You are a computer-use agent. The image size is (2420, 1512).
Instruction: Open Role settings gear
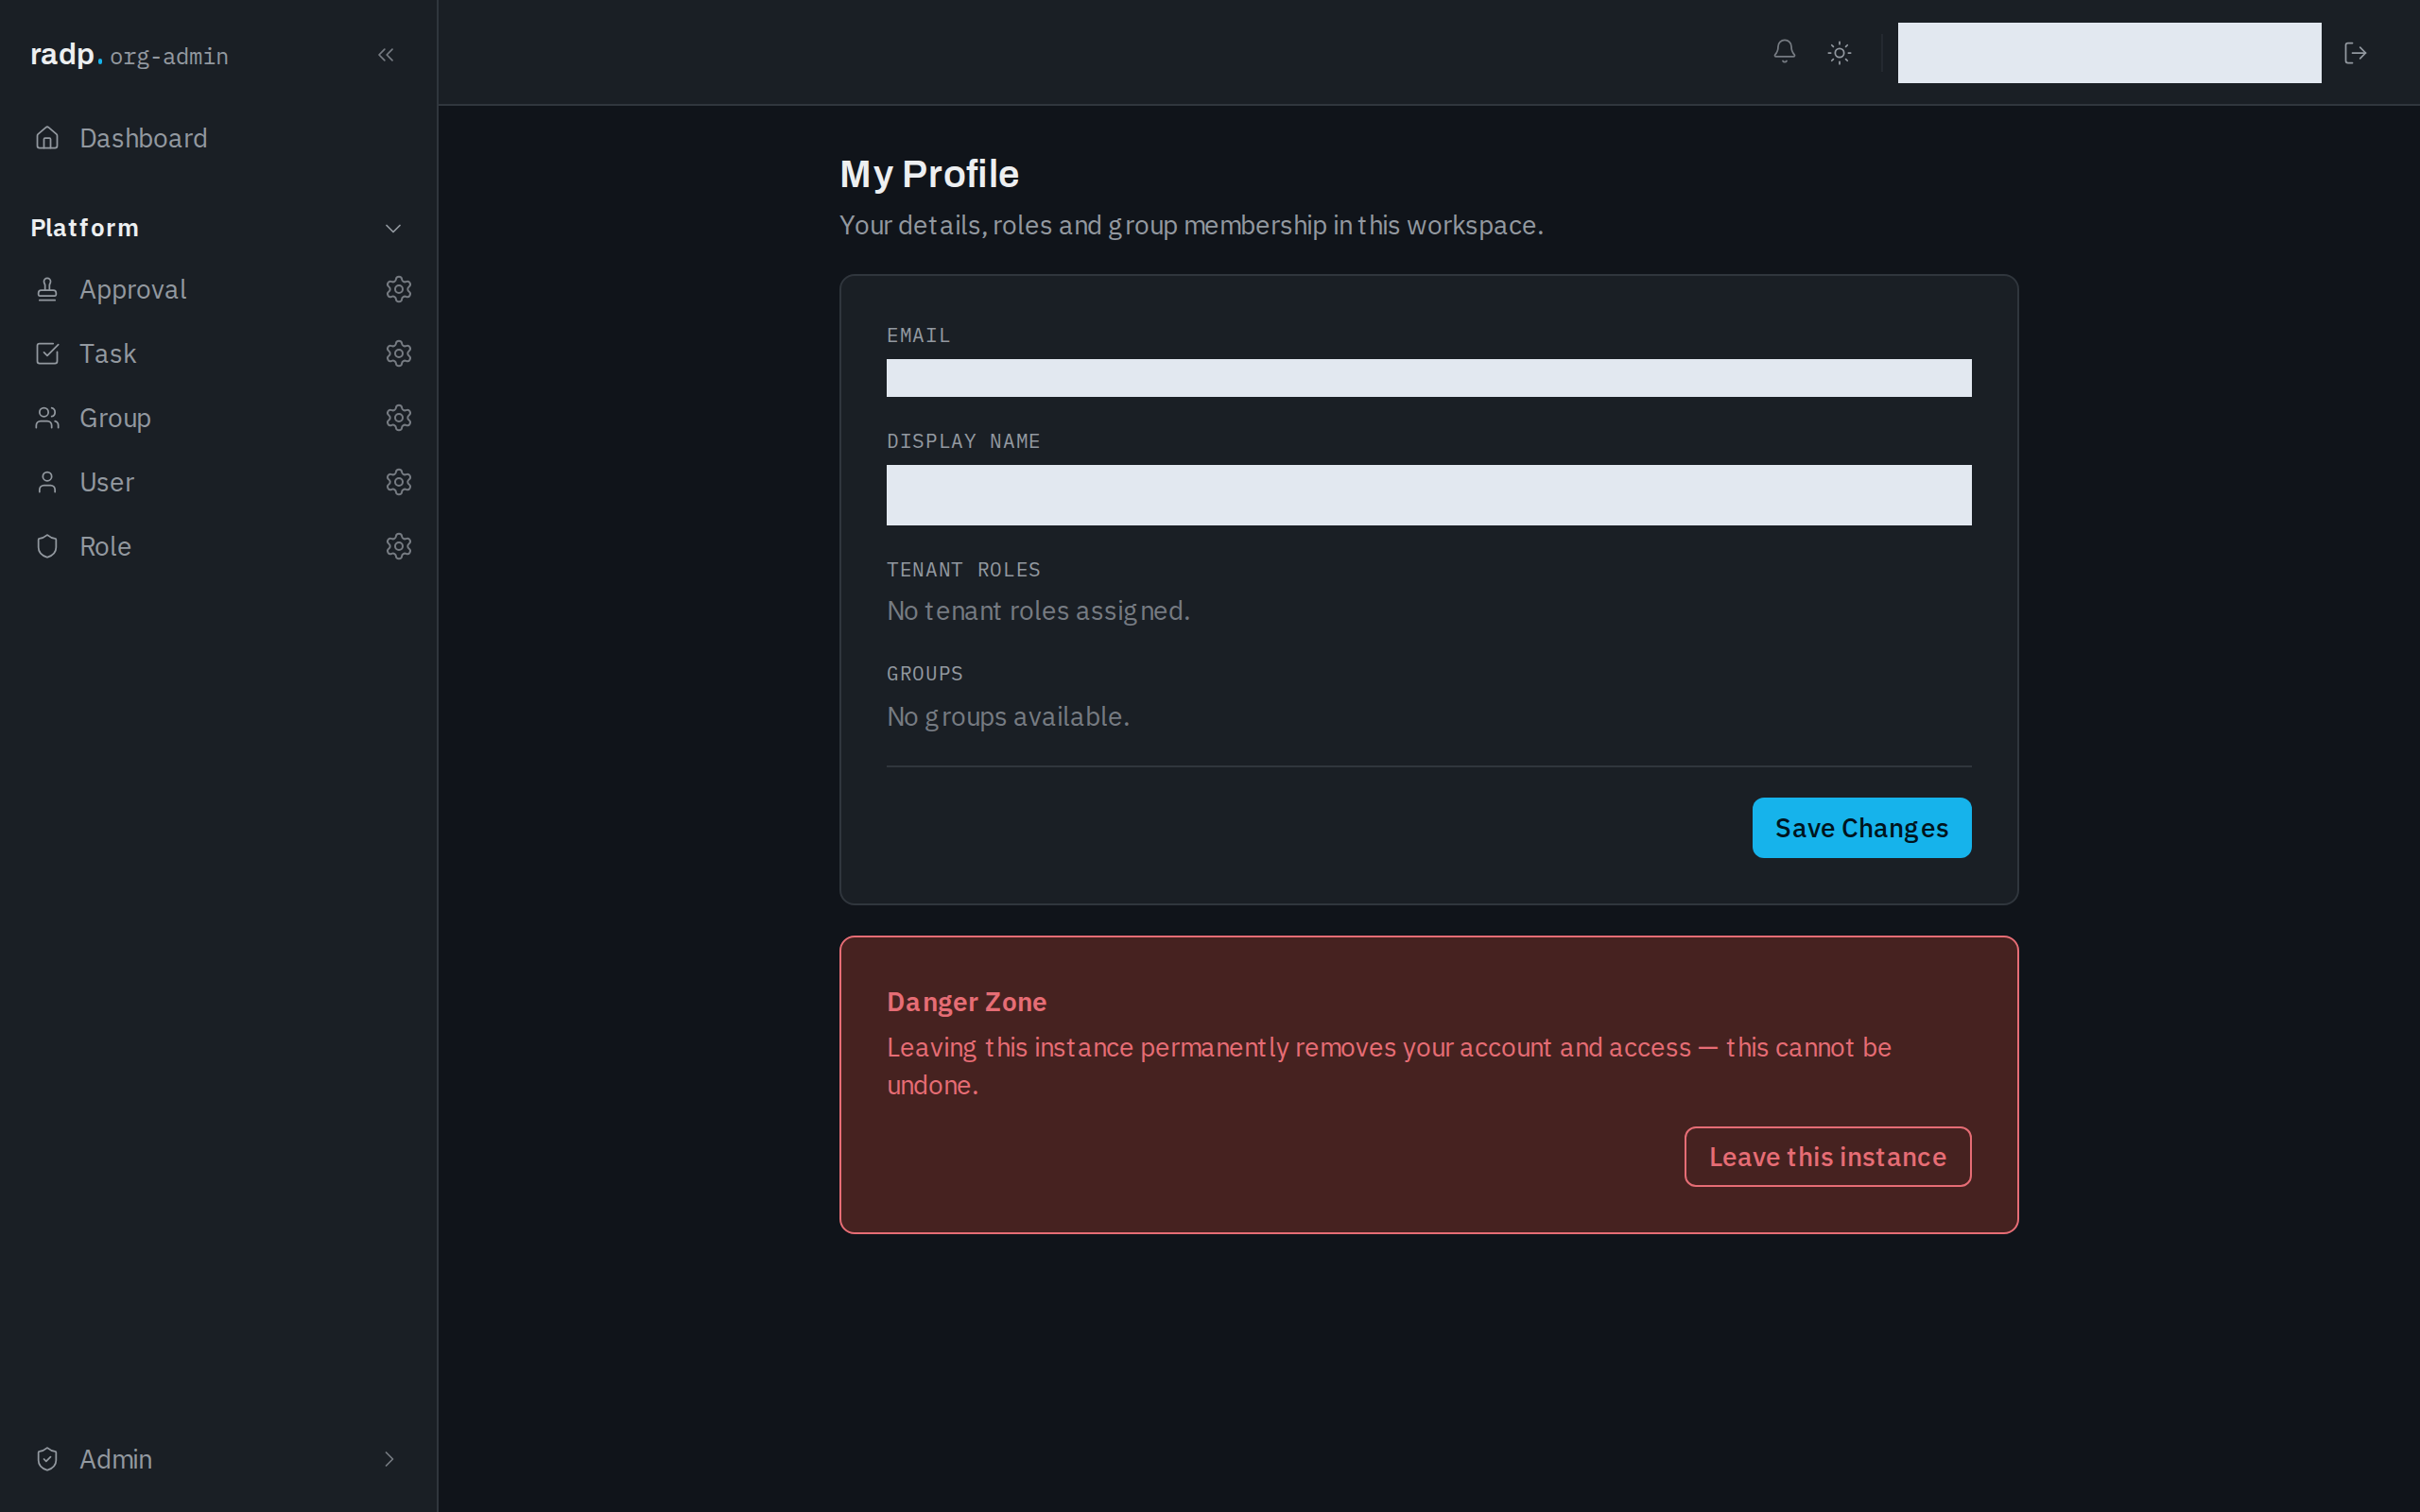tap(399, 546)
